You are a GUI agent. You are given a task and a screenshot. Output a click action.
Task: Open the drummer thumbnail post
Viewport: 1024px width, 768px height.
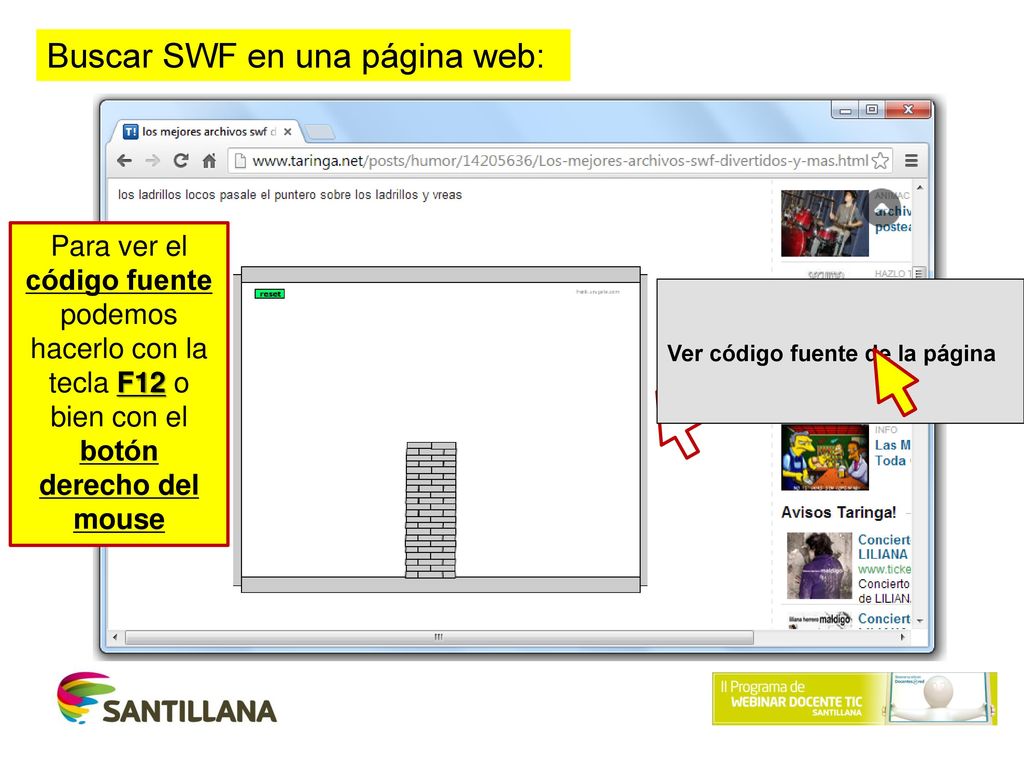click(x=825, y=223)
